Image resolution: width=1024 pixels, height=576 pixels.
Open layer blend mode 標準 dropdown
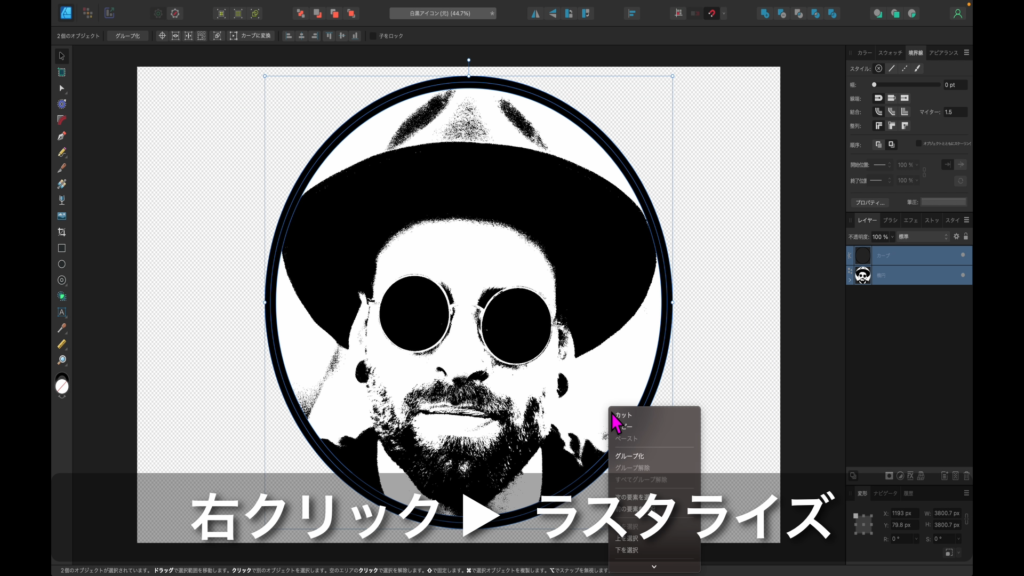click(922, 236)
